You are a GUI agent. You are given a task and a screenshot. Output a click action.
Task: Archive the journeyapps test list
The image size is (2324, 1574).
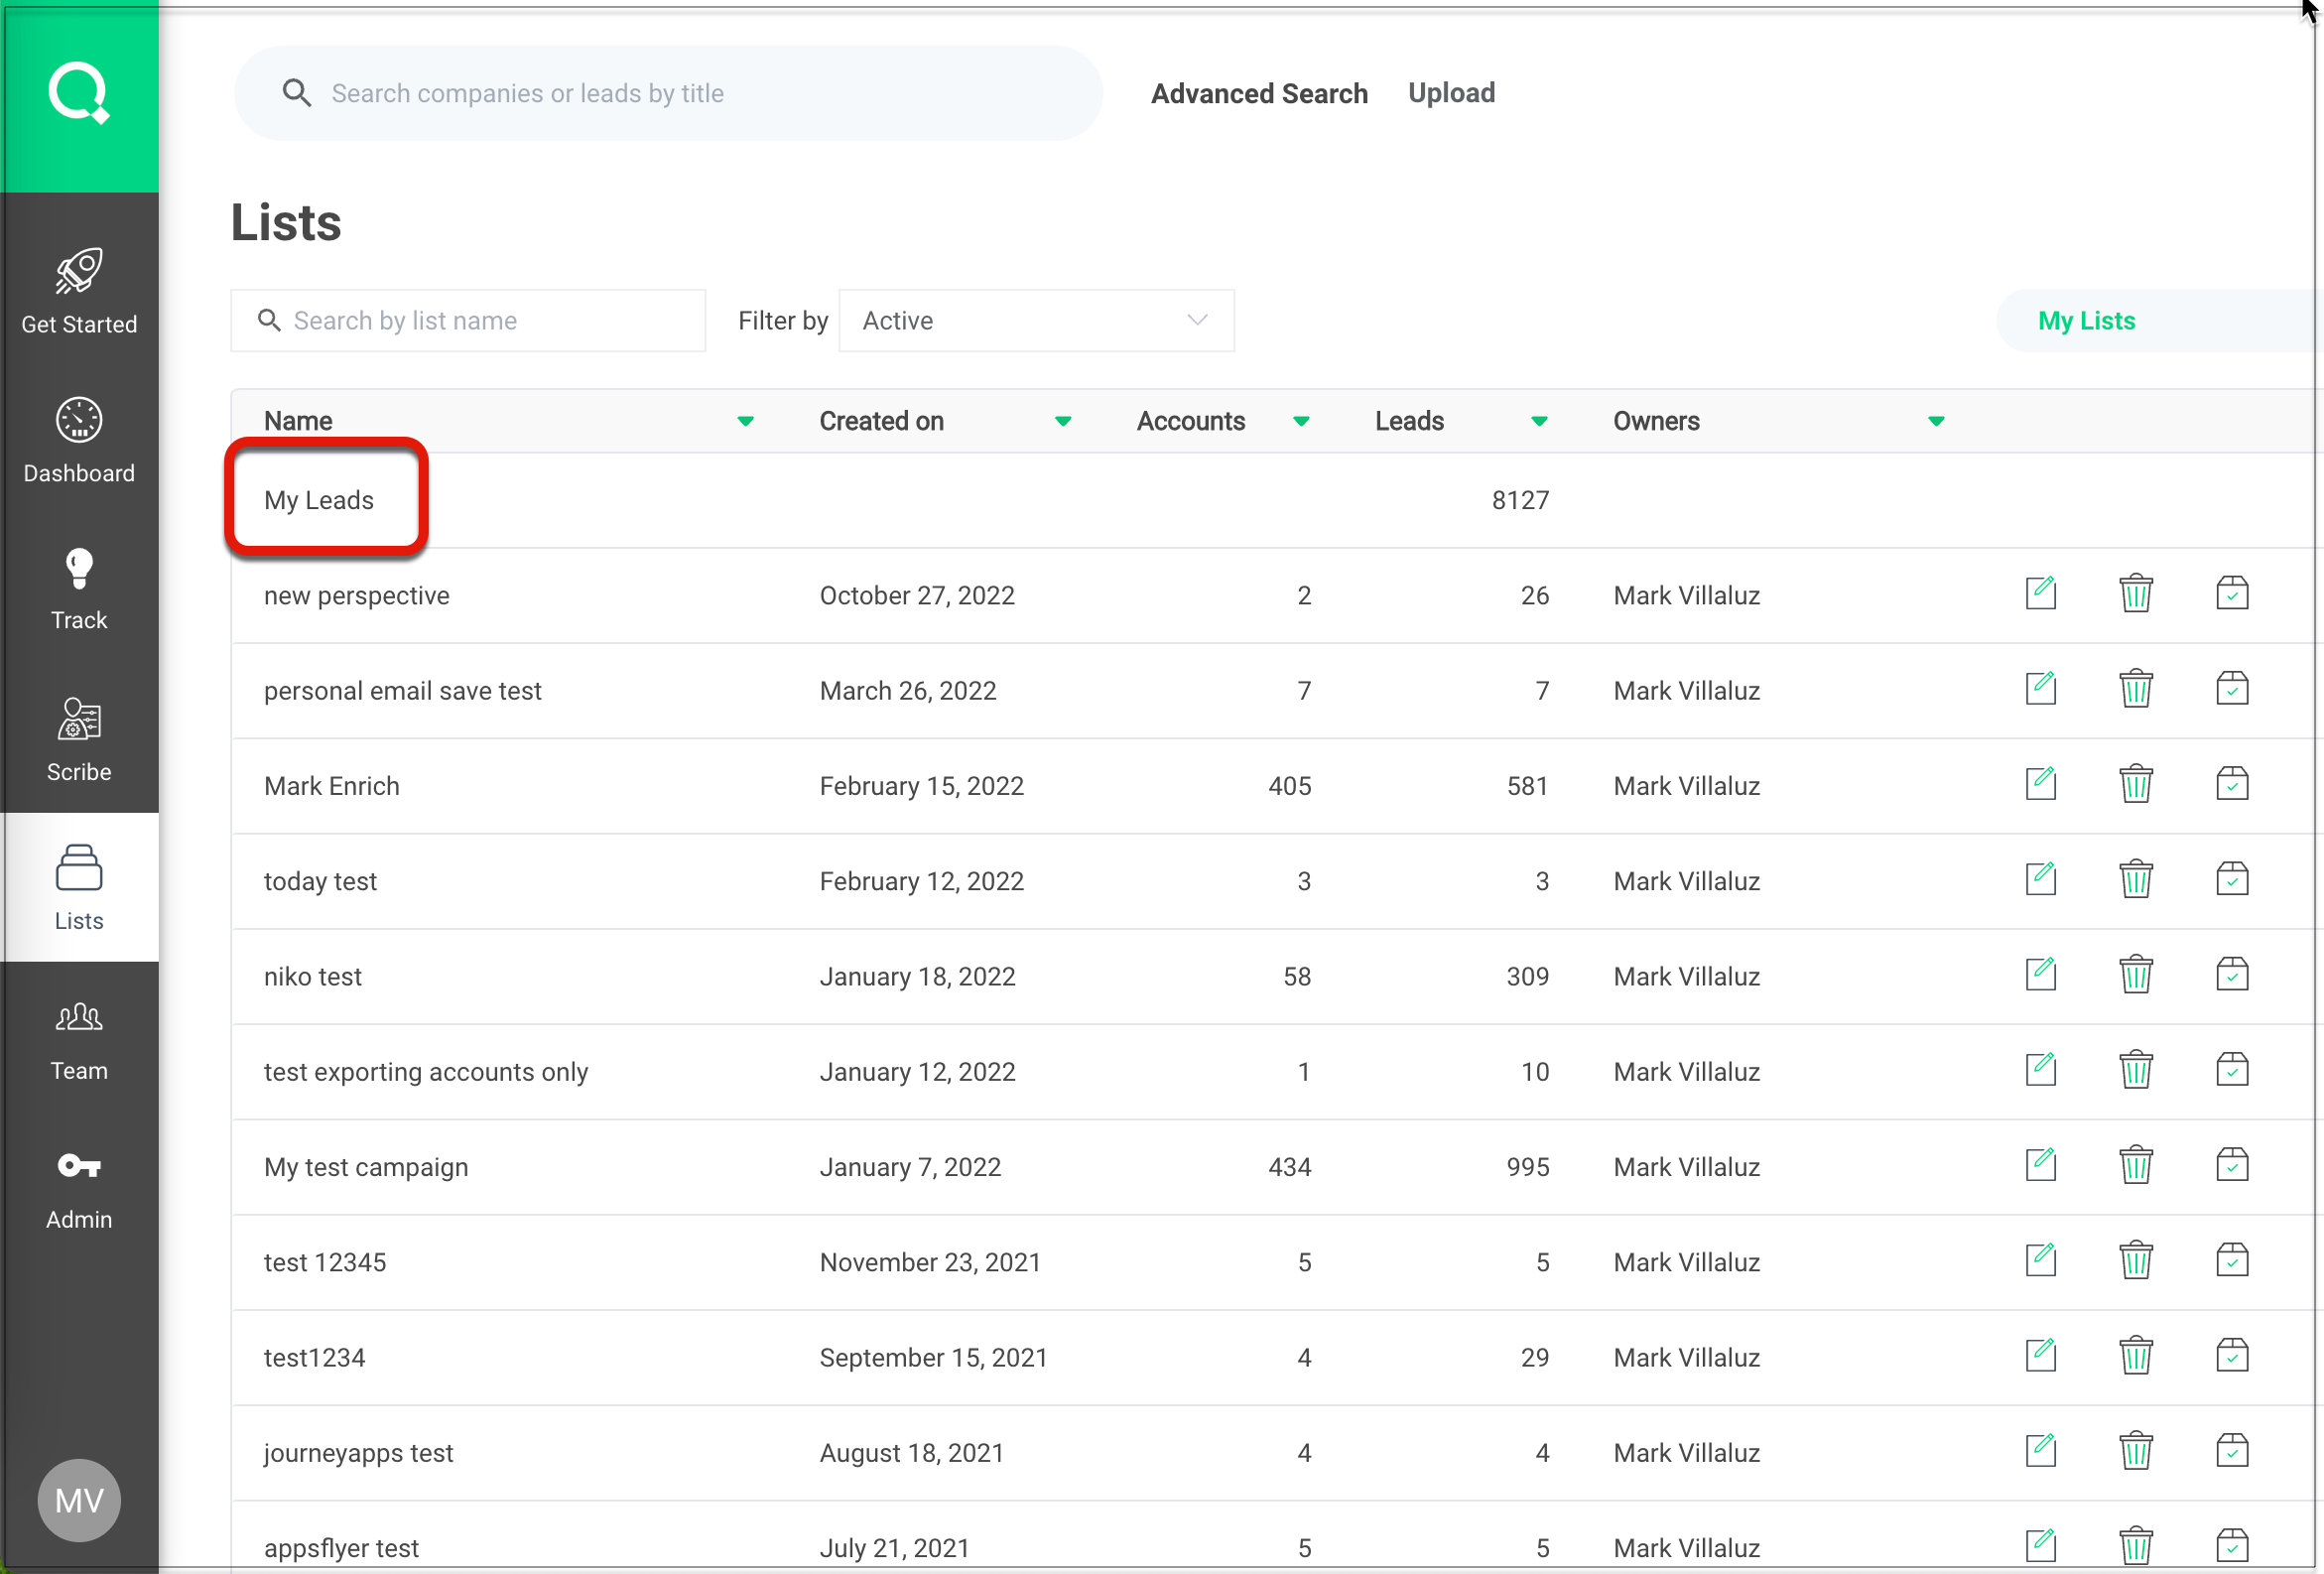click(x=2231, y=1450)
